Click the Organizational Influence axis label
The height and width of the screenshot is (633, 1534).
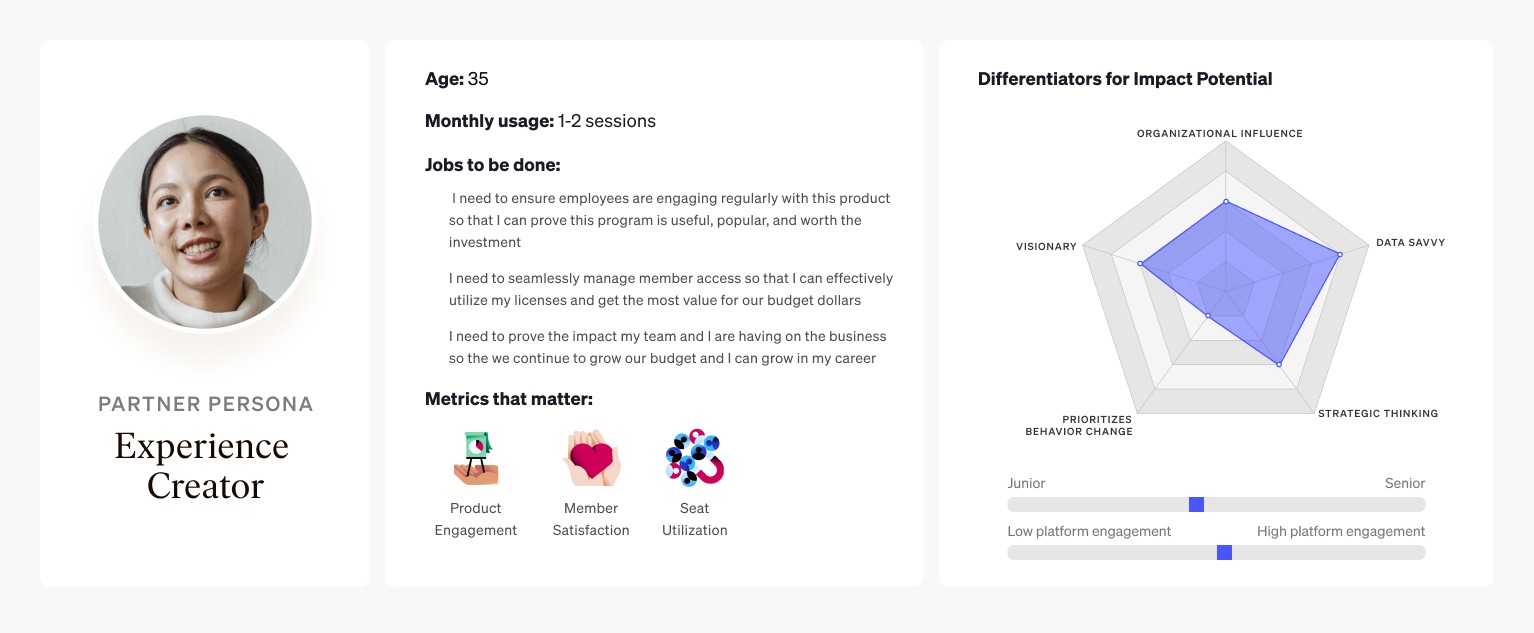1220,133
